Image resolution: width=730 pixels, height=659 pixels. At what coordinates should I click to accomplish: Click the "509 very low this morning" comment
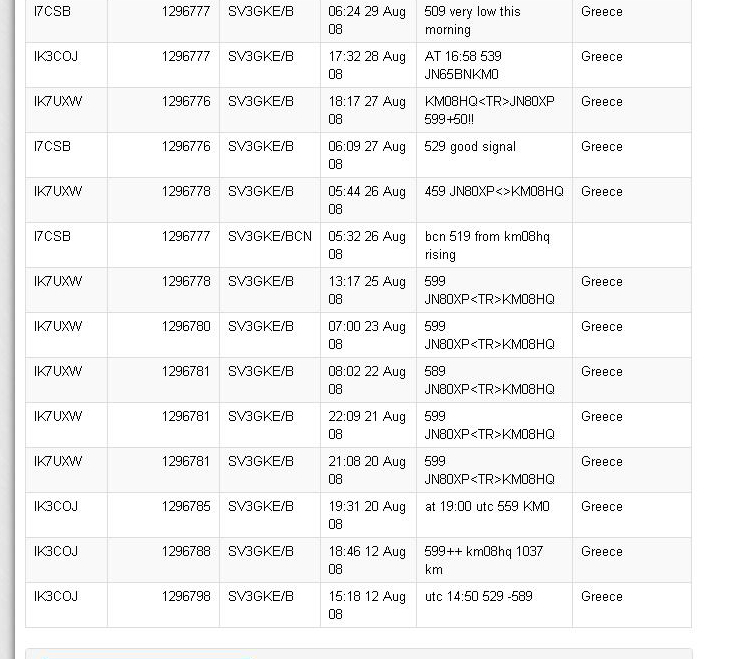point(472,20)
